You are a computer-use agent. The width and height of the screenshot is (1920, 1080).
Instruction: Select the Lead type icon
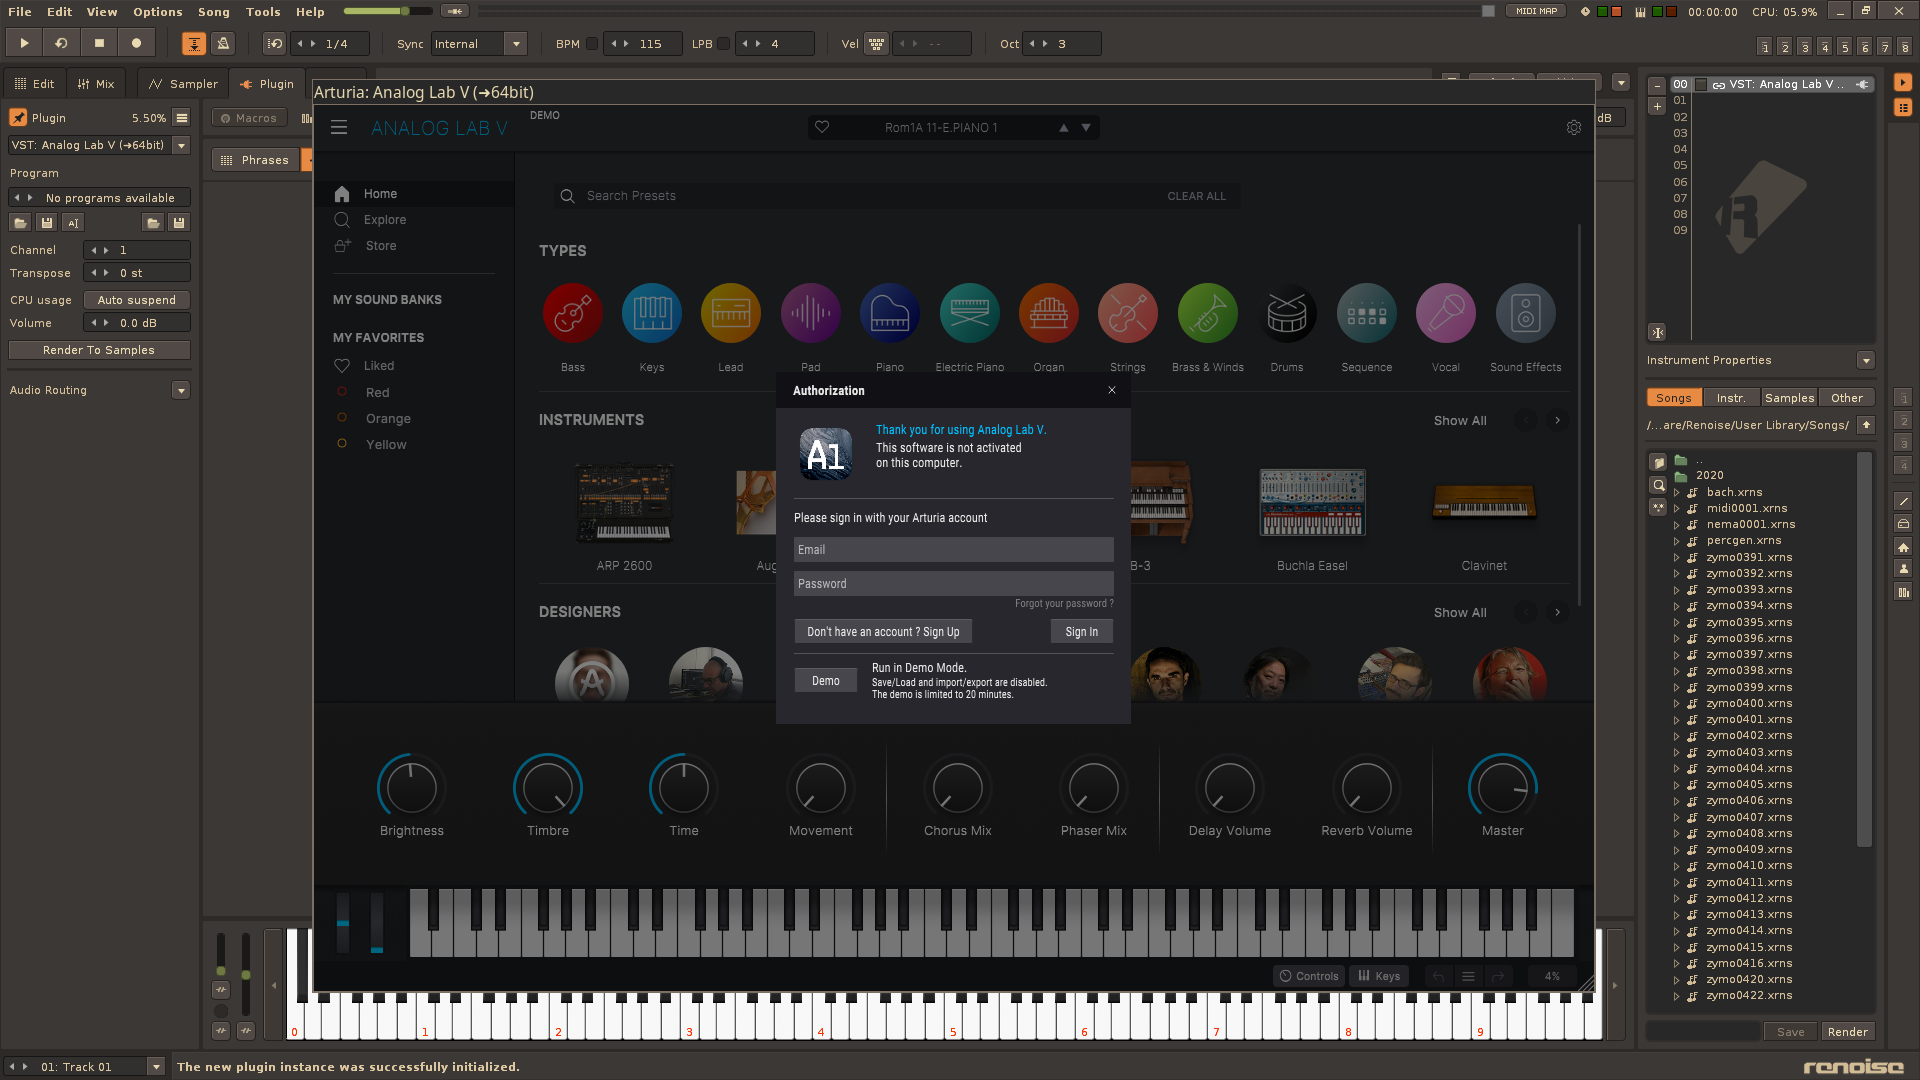[x=730, y=314]
